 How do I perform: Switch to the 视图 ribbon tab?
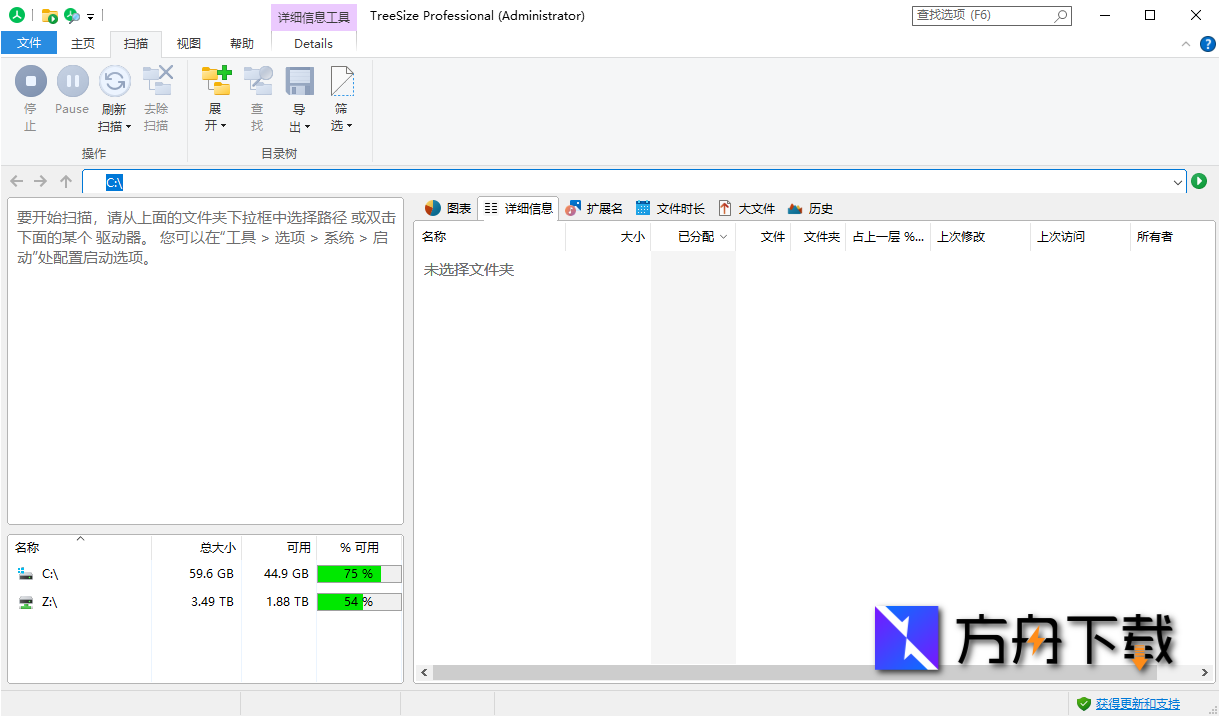coord(188,43)
